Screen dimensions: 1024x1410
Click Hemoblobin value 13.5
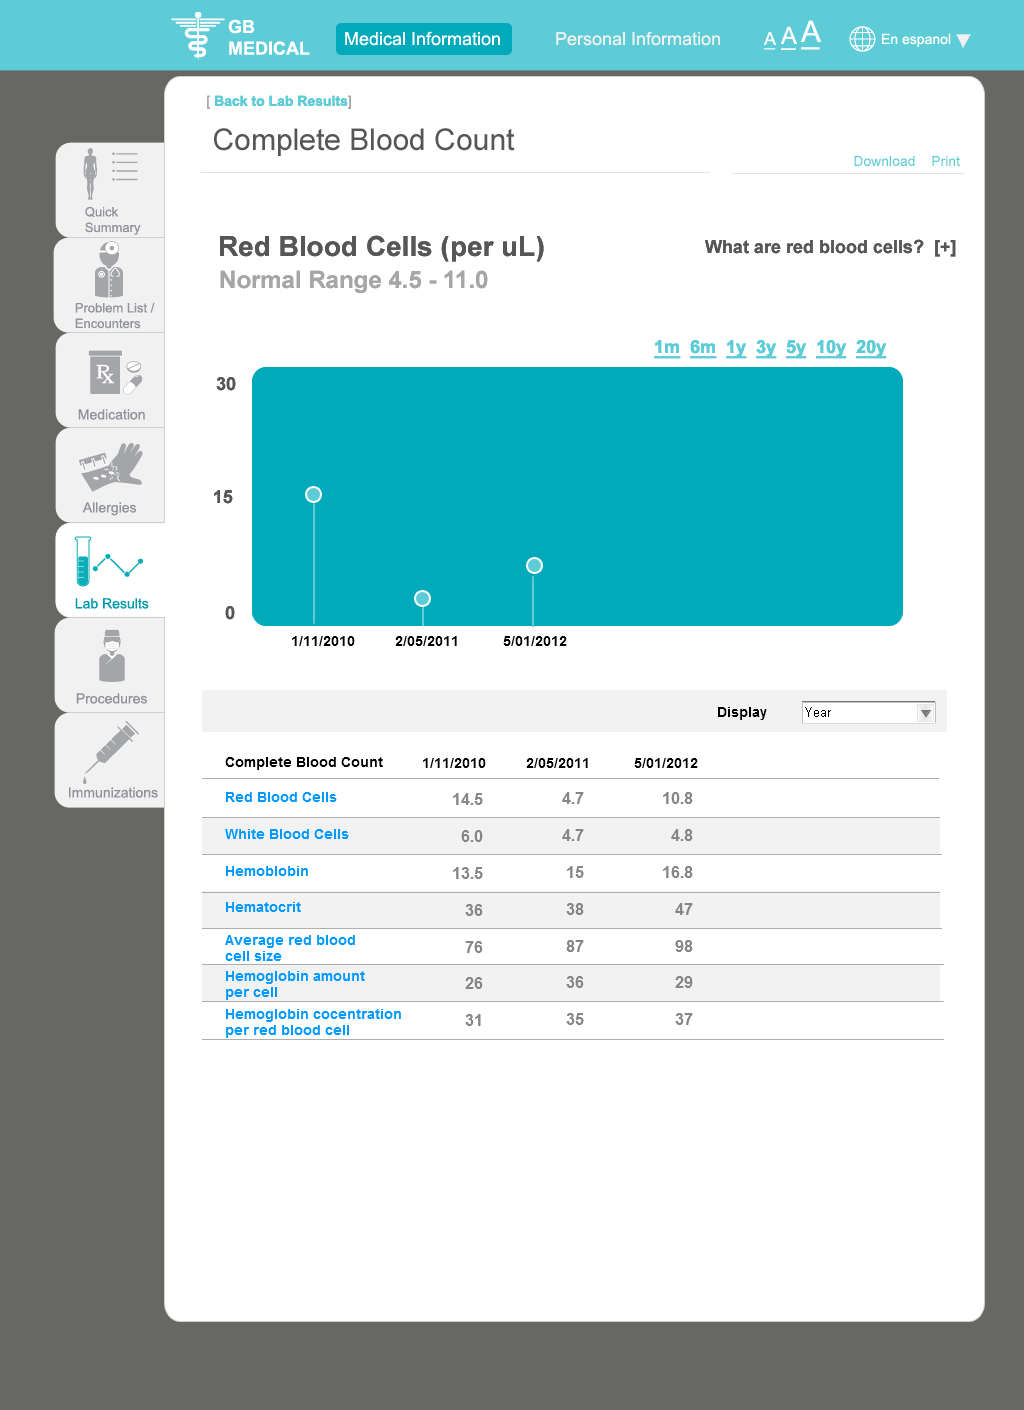click(x=467, y=873)
